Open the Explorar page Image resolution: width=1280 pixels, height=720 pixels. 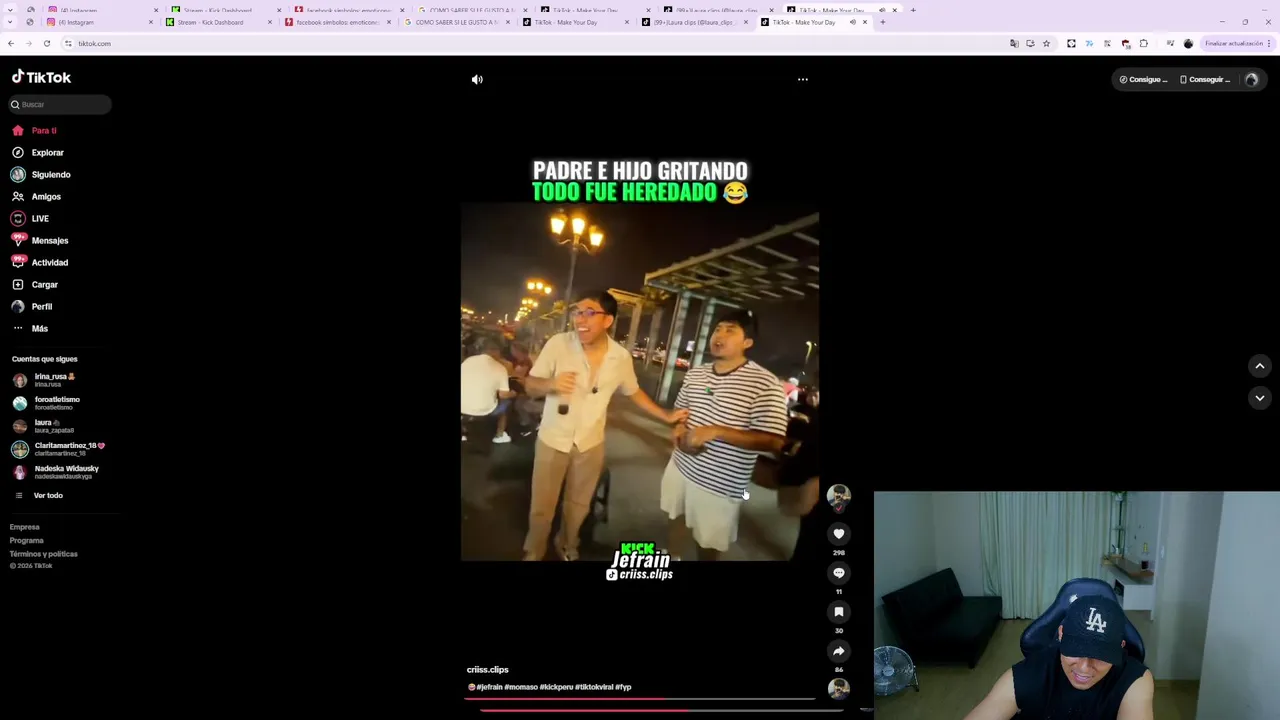point(38,153)
